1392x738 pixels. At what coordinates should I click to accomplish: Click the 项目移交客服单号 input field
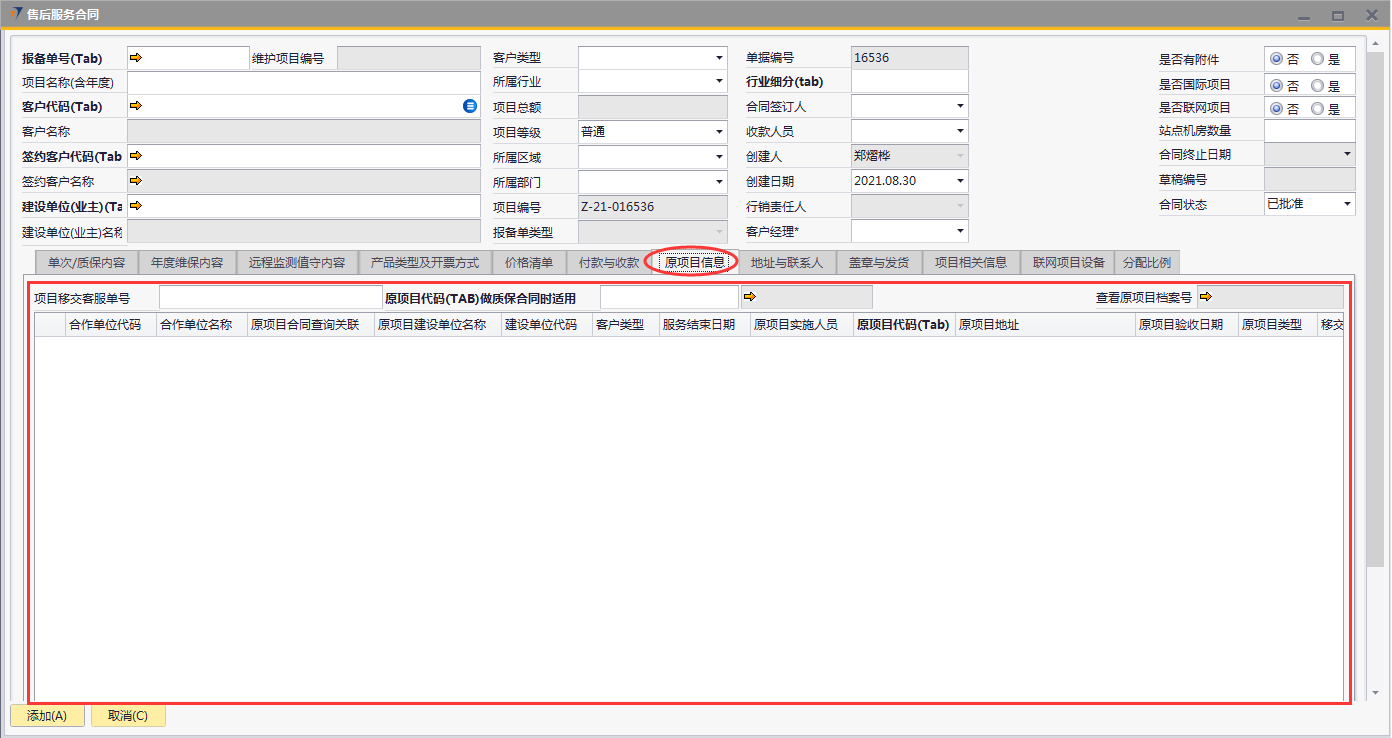click(270, 297)
